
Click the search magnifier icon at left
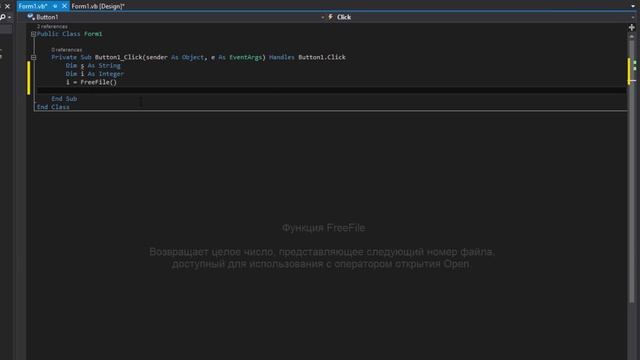[x=3, y=17]
